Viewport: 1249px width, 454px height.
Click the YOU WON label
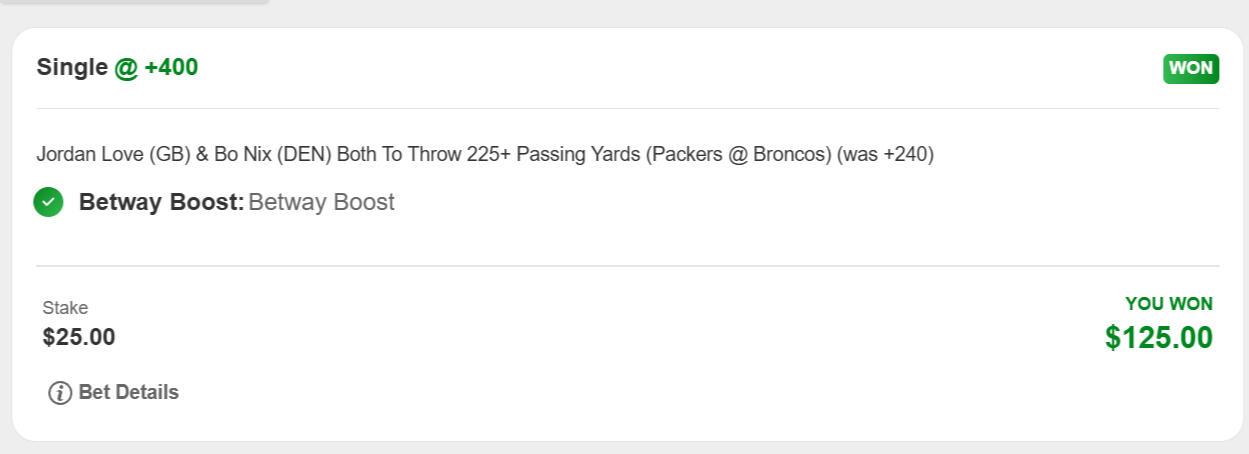[1168, 304]
